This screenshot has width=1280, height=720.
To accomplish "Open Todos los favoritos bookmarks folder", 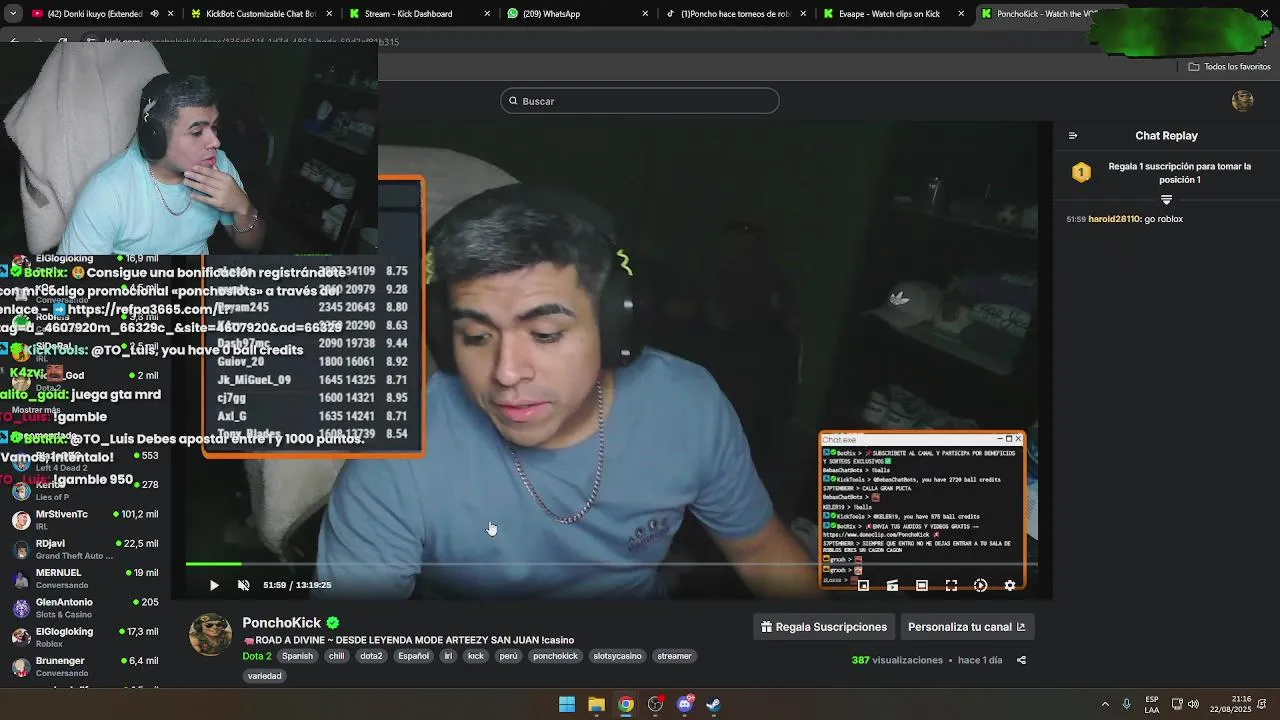I will point(1229,67).
